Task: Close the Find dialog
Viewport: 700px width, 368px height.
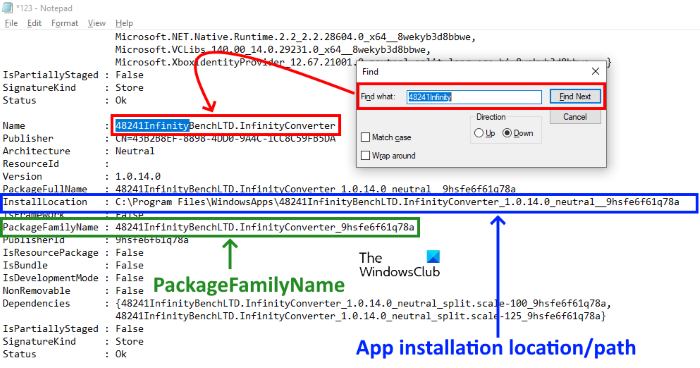Action: click(595, 71)
